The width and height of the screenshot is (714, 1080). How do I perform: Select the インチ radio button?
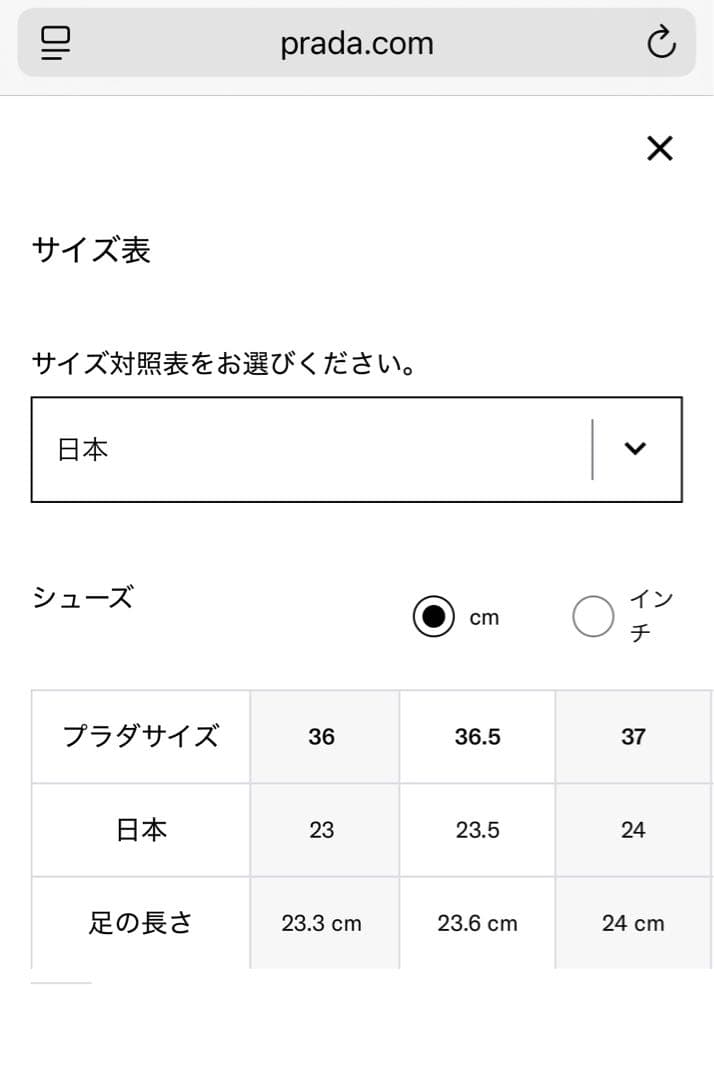[593, 617]
